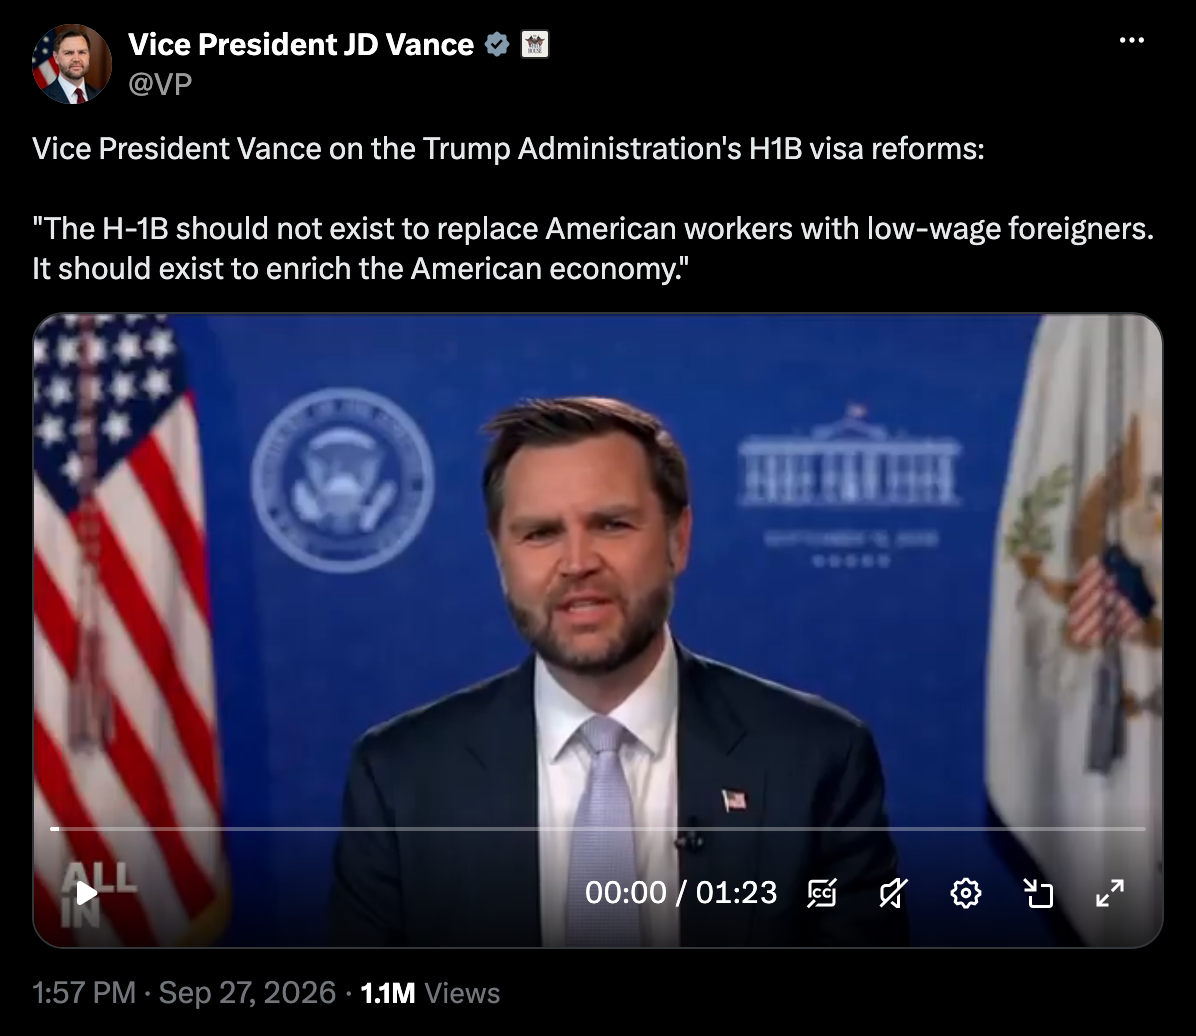This screenshot has height=1036, width=1196.
Task: Expand video to fullscreen
Action: 1110,893
